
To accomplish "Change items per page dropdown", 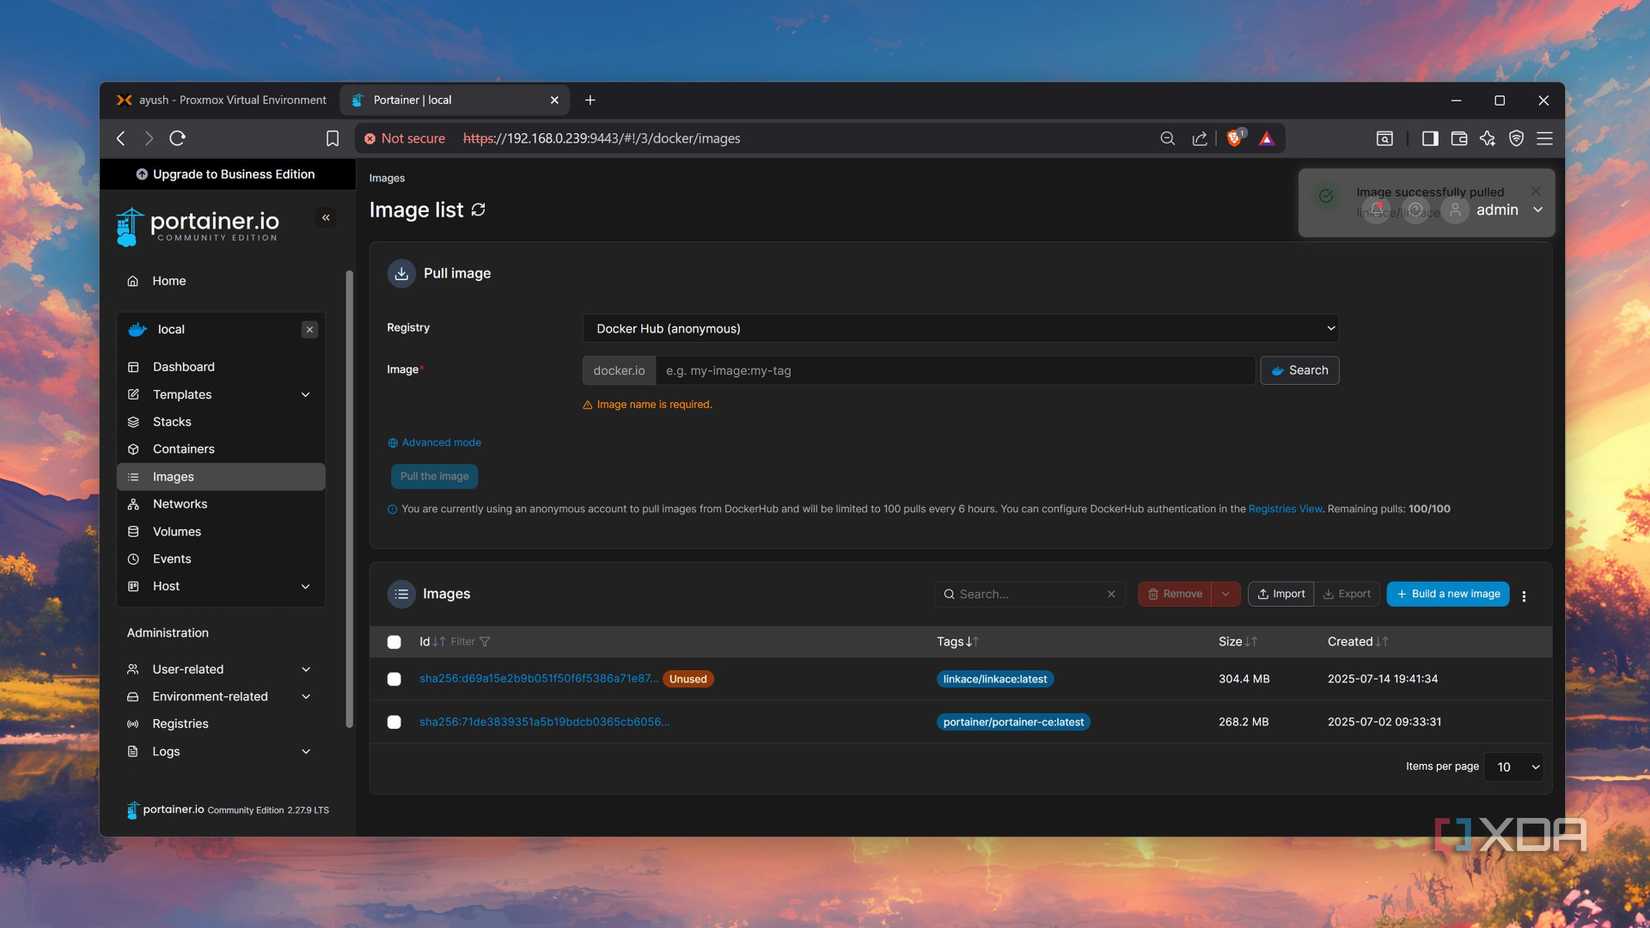I will pyautogui.click(x=1514, y=767).
